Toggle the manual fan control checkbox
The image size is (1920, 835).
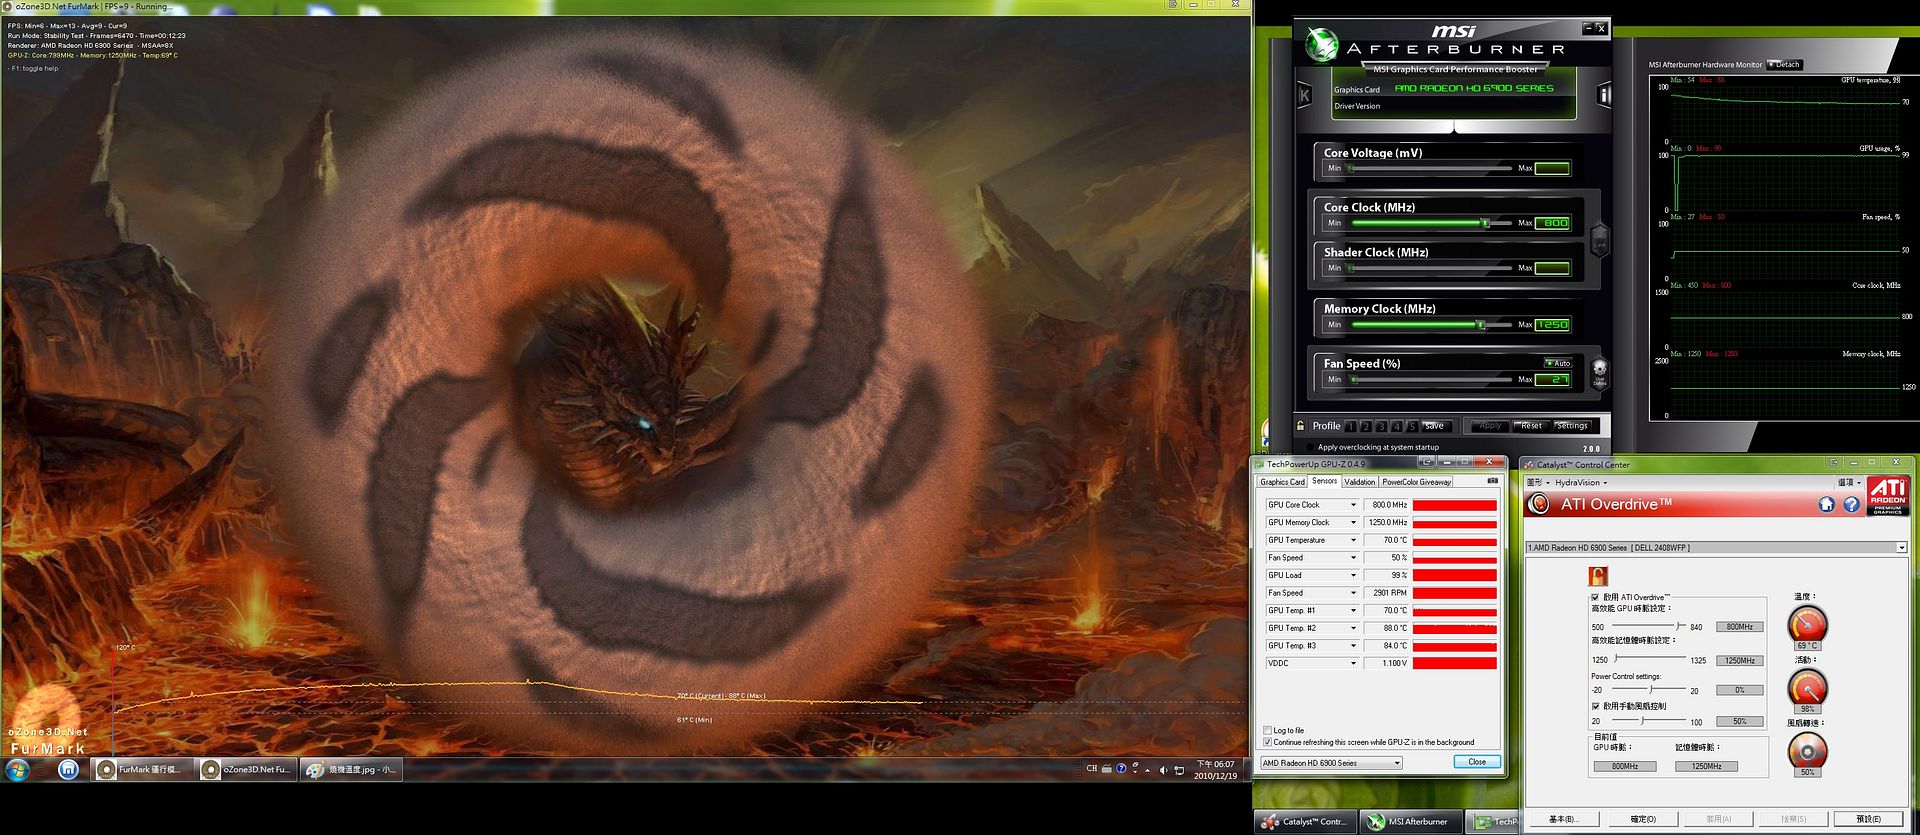coord(1595,706)
